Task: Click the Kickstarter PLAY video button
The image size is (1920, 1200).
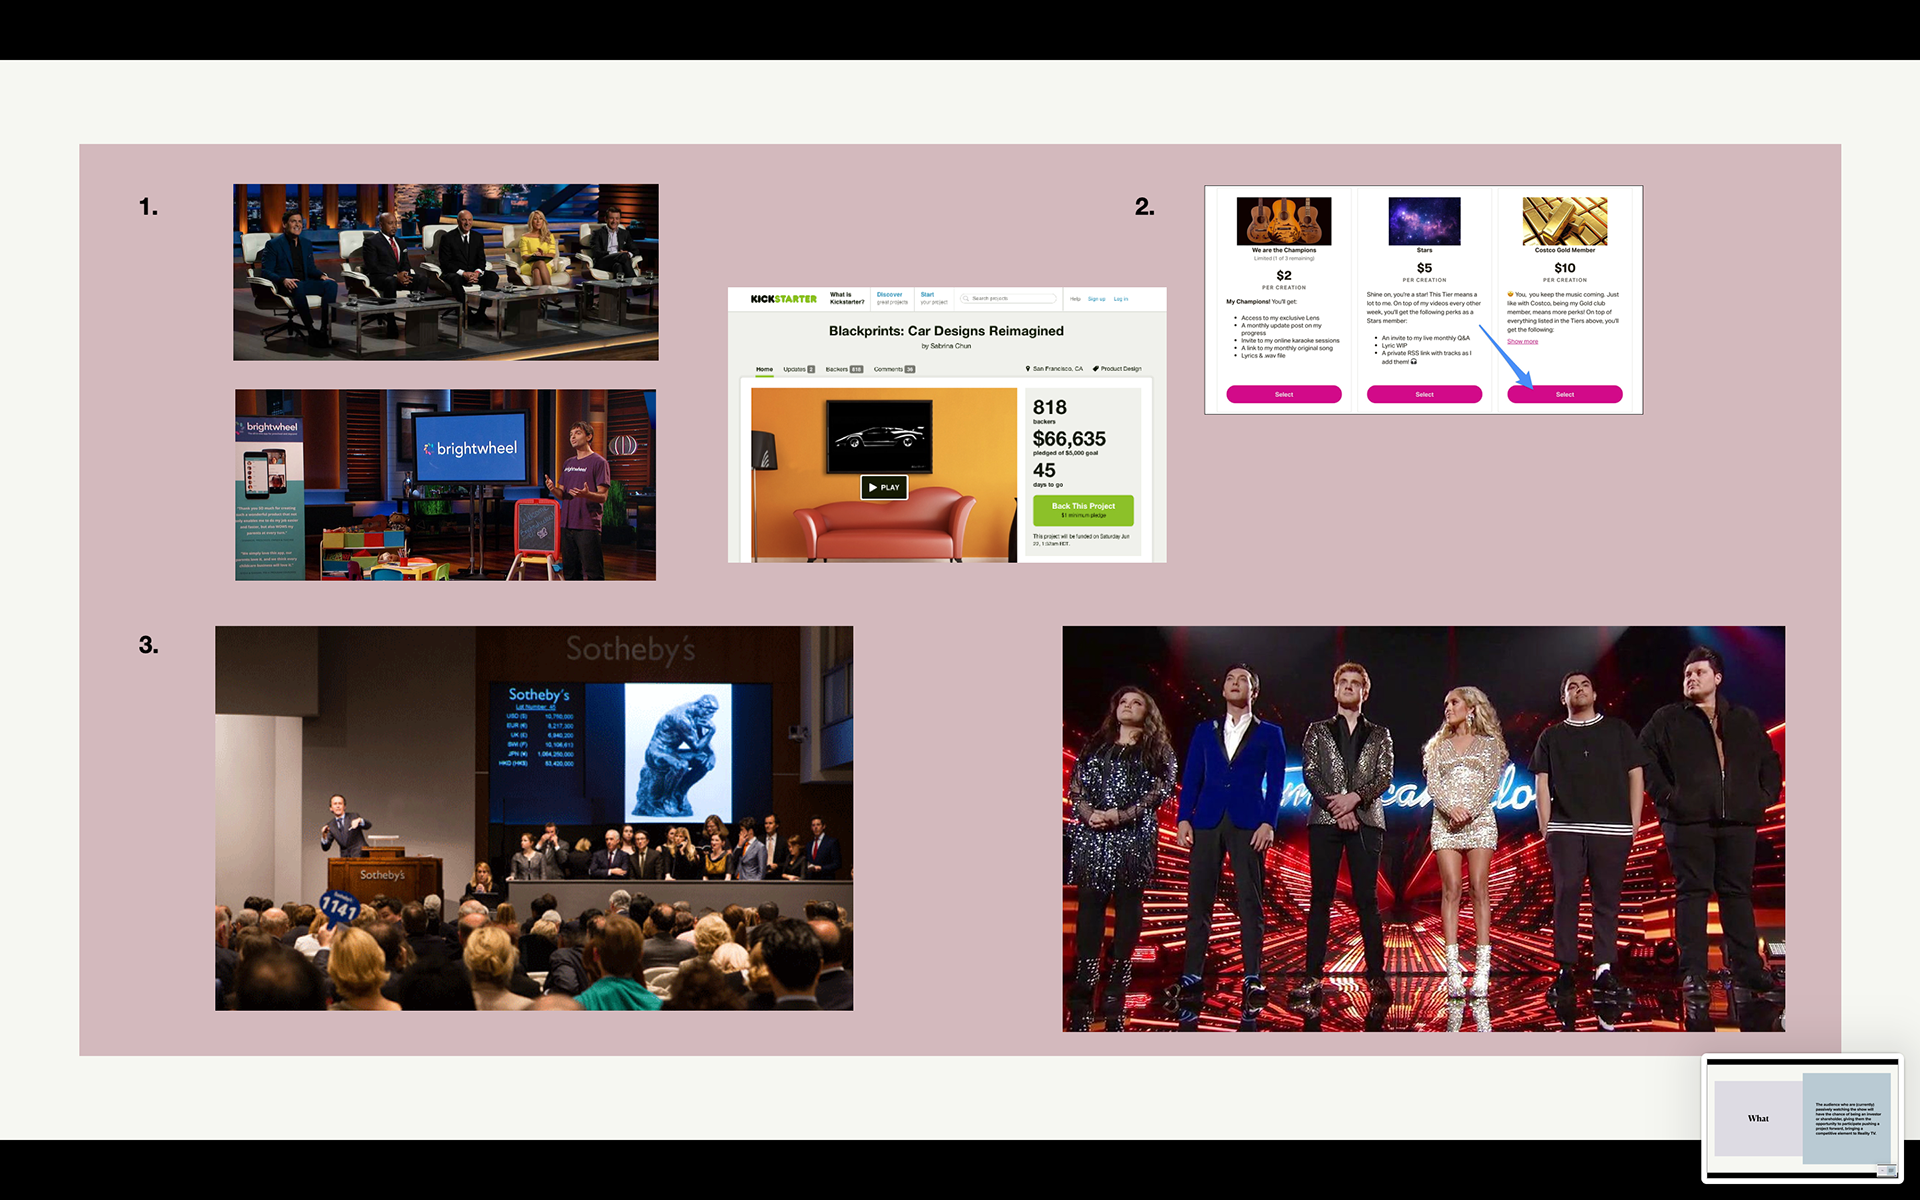Action: [884, 487]
